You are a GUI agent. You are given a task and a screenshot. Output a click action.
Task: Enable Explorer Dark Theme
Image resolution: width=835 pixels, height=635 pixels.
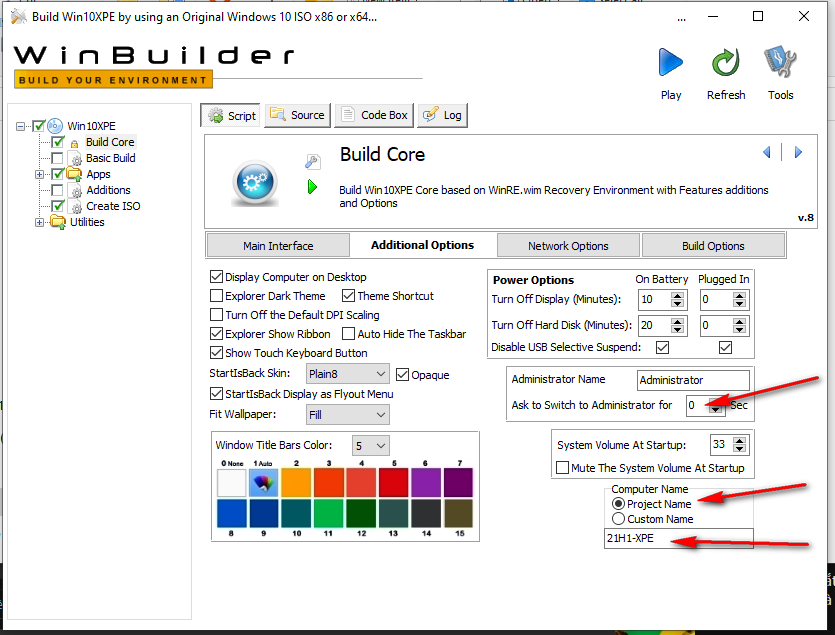tap(216, 296)
